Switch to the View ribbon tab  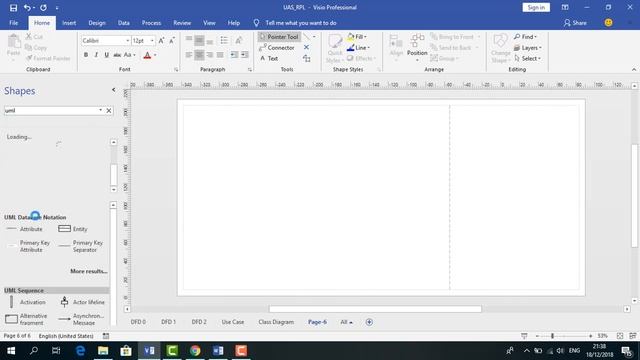tap(209, 23)
